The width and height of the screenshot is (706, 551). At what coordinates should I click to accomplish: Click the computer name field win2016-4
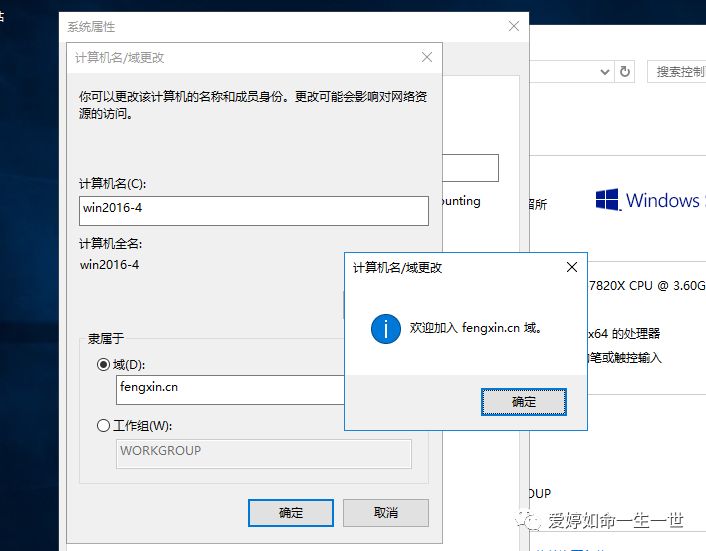coord(253,211)
